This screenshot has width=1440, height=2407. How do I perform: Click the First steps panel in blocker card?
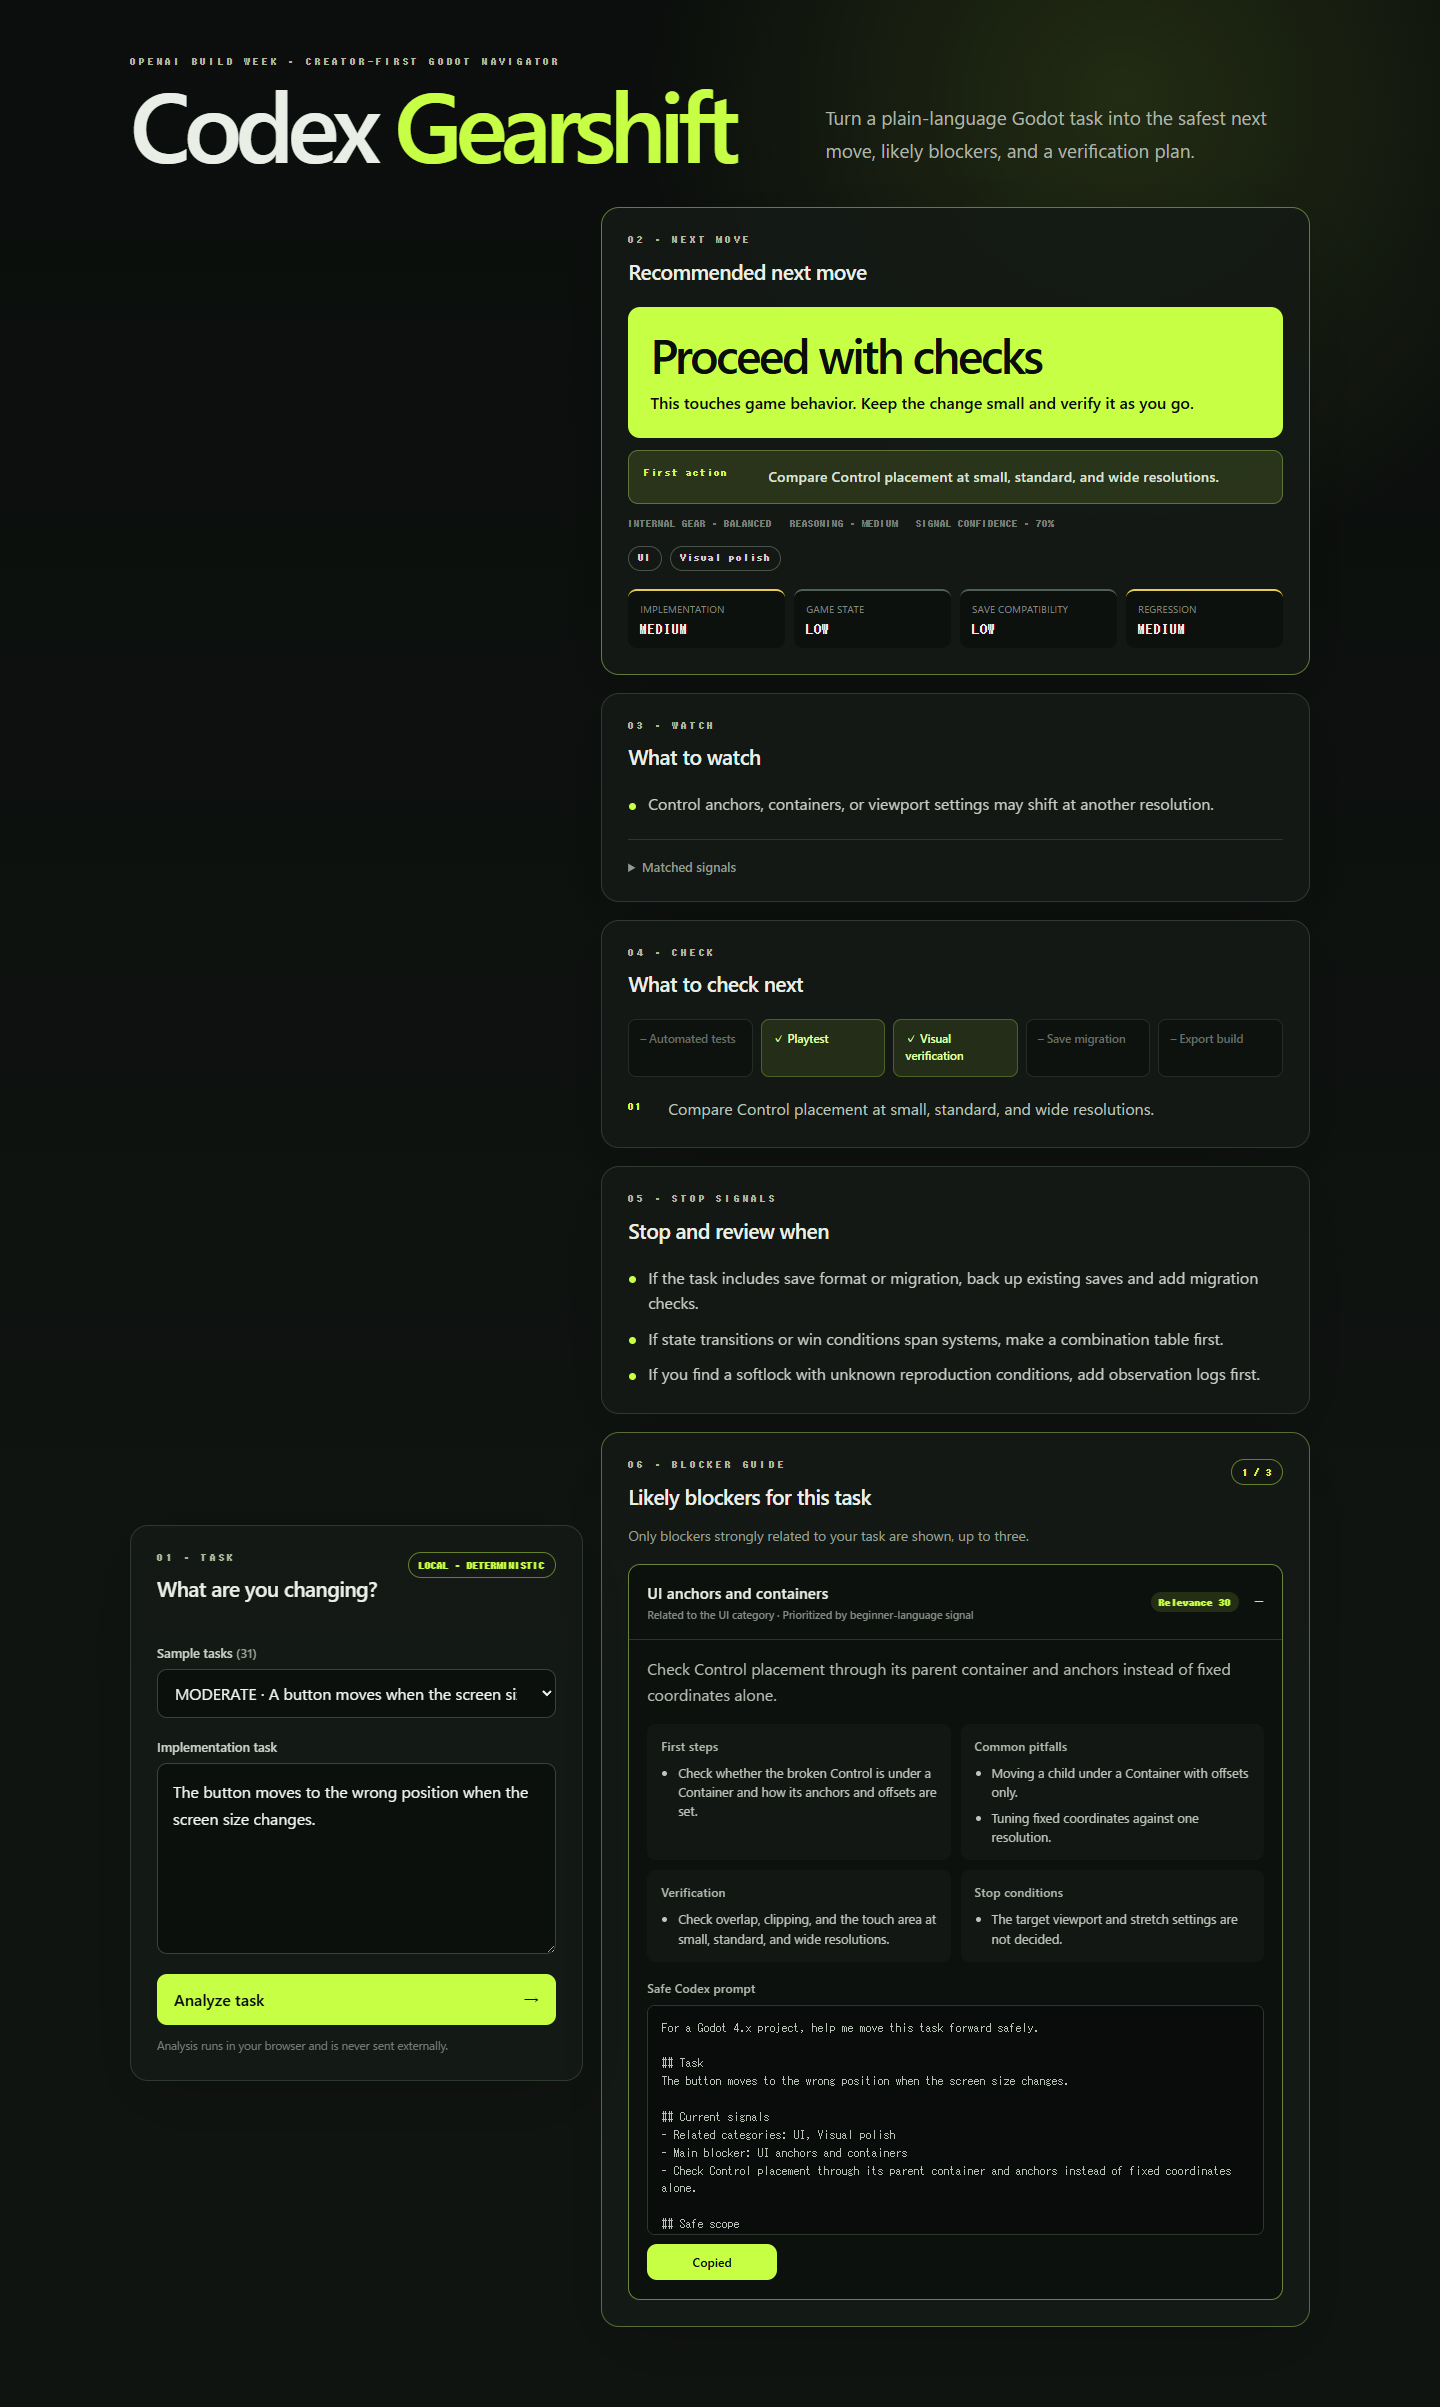point(799,1792)
